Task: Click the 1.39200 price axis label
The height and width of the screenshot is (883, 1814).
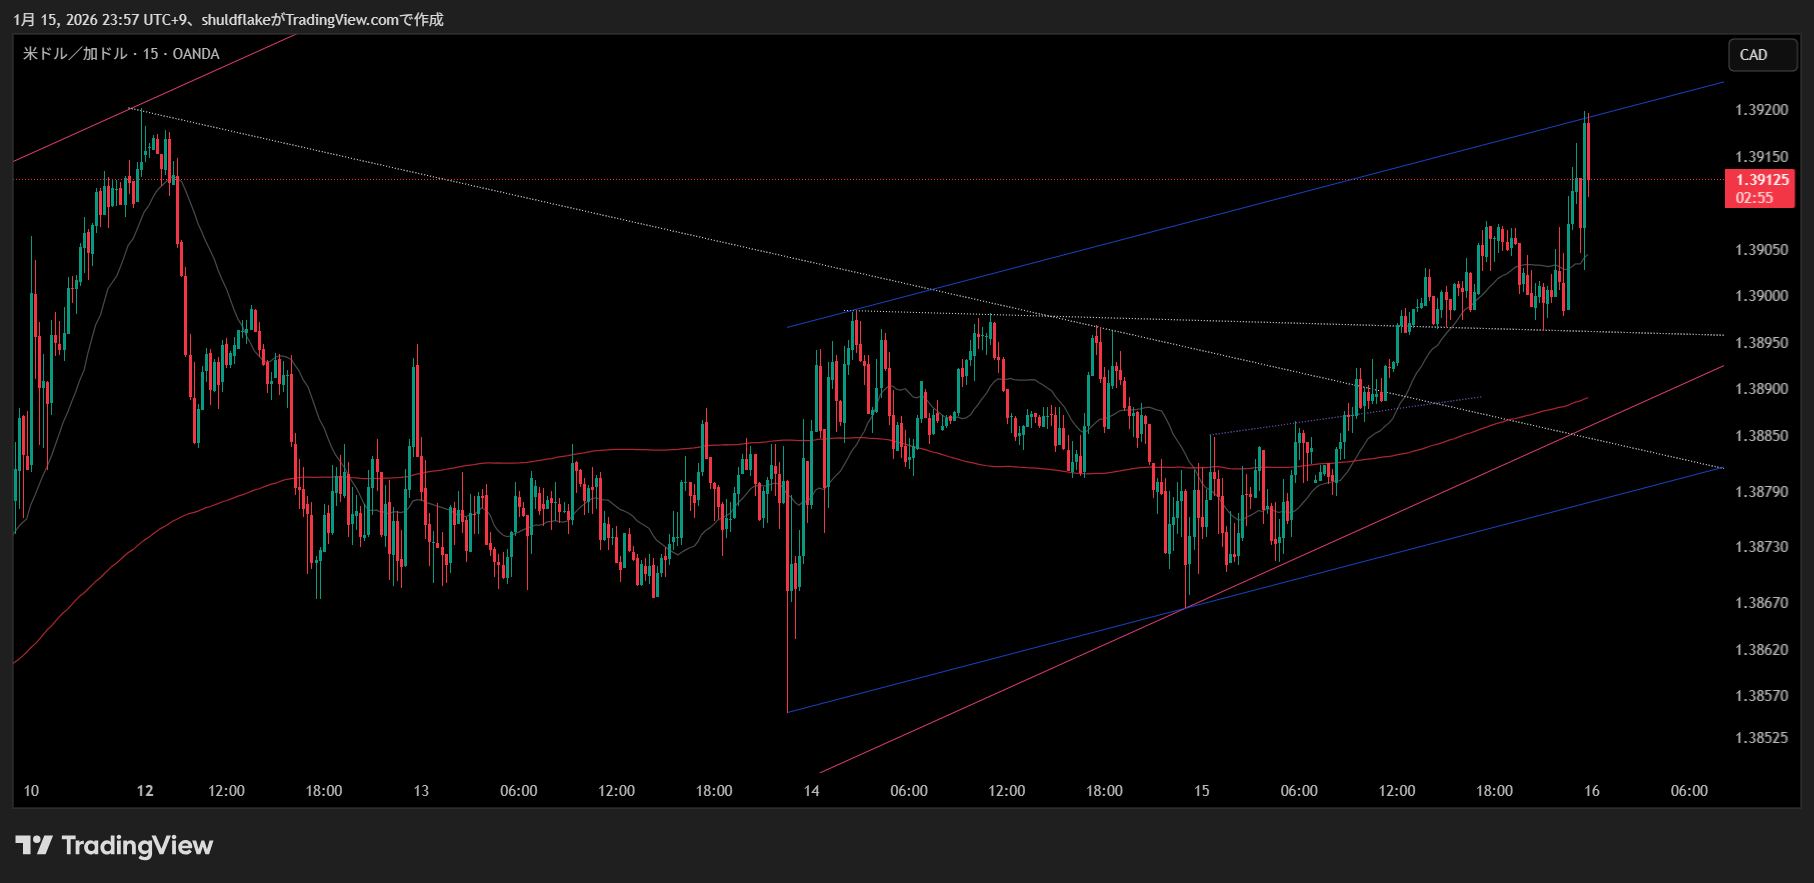Action: [x=1761, y=110]
